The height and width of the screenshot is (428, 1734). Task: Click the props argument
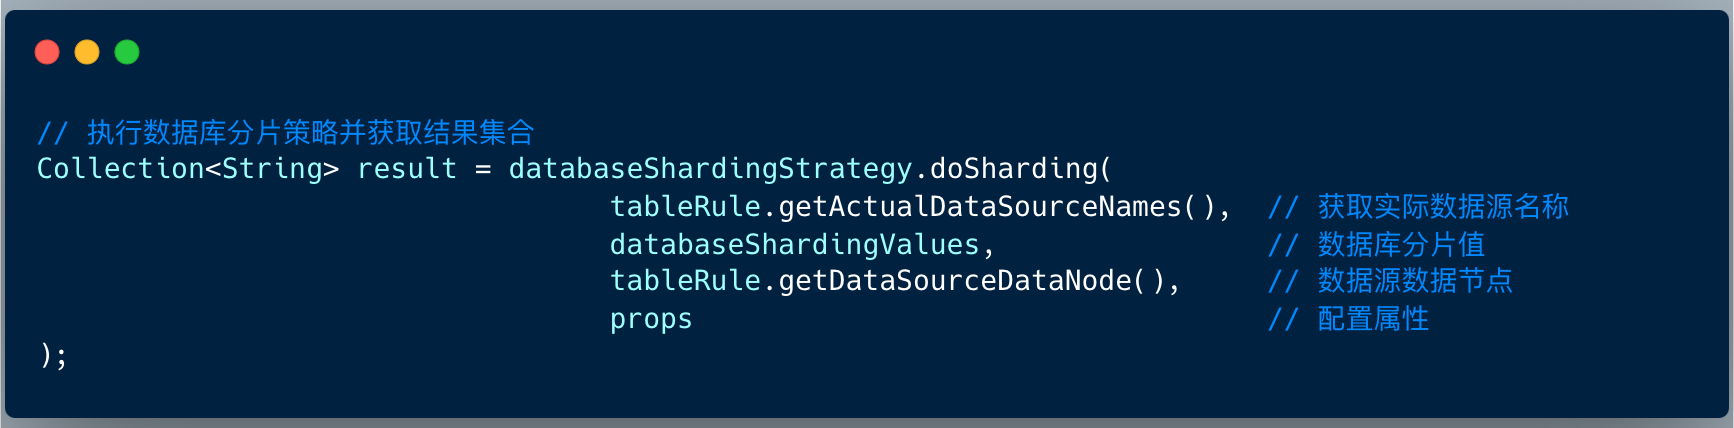point(651,319)
